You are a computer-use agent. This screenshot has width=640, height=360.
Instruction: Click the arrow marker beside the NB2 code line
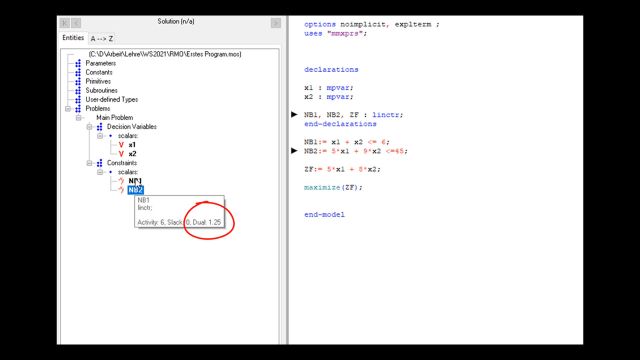click(x=294, y=151)
